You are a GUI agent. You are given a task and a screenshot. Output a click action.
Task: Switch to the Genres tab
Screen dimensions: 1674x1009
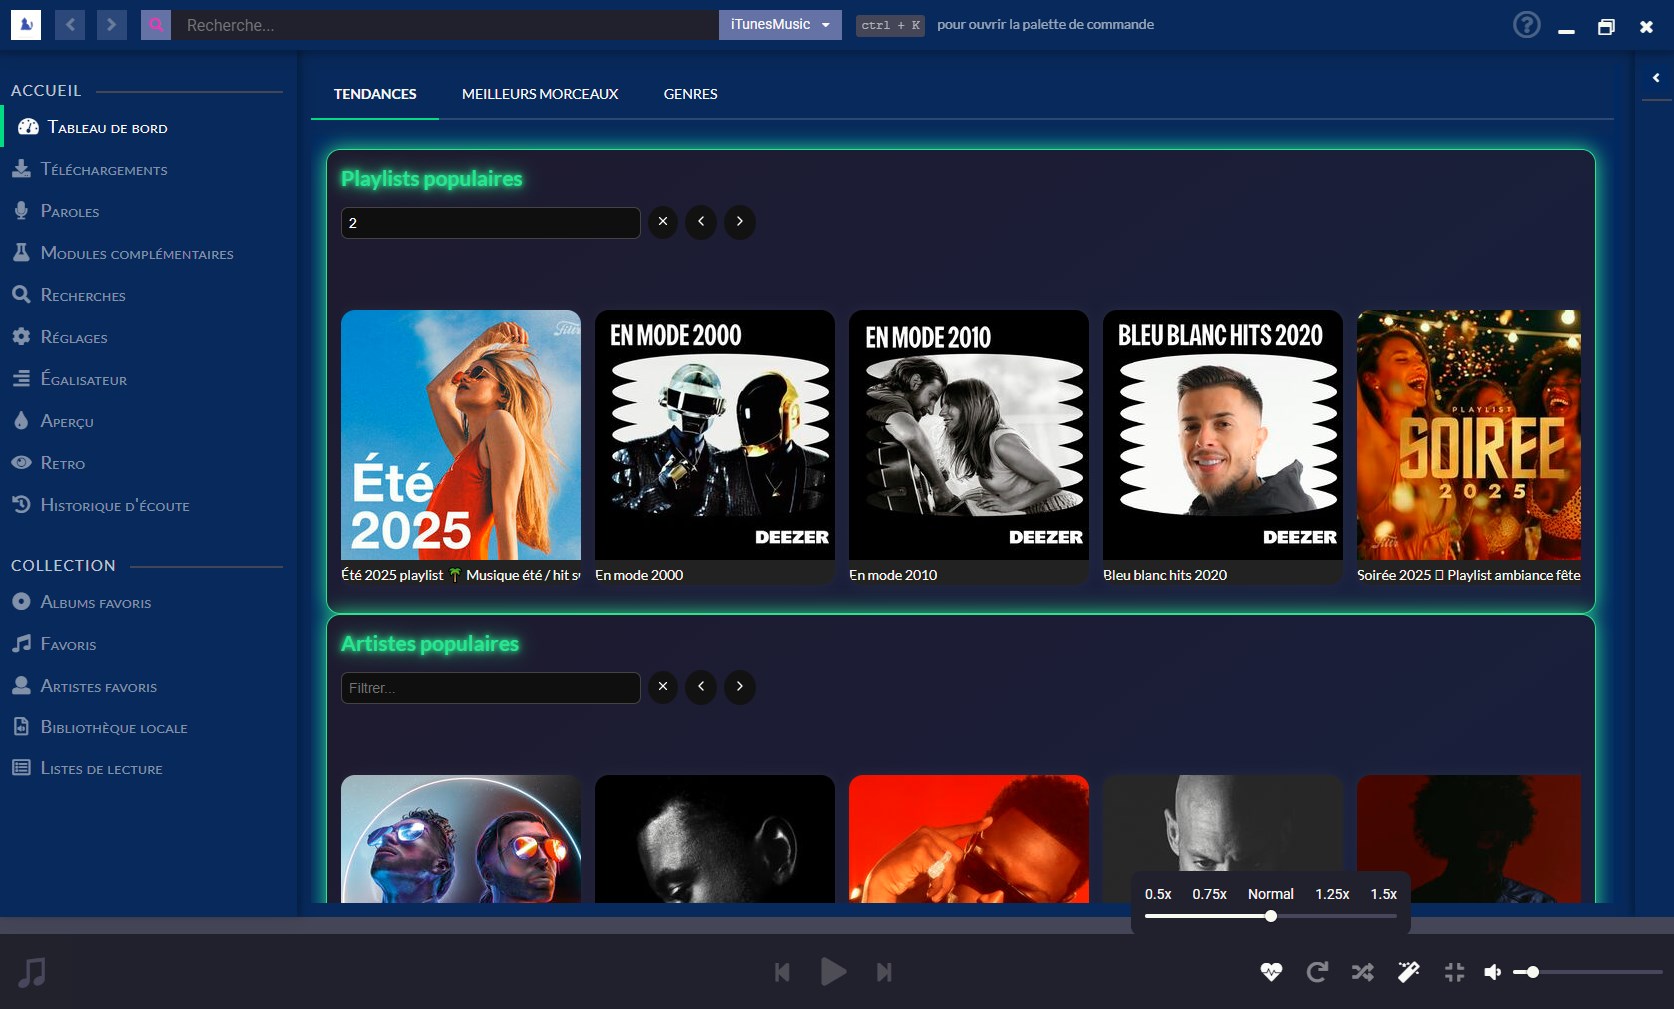691,94
